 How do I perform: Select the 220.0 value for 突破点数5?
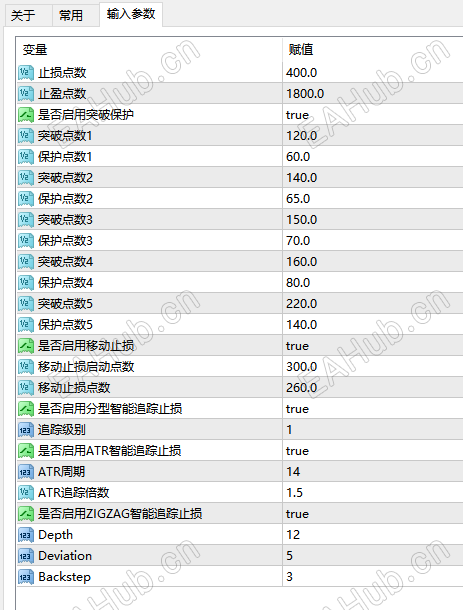click(x=302, y=304)
